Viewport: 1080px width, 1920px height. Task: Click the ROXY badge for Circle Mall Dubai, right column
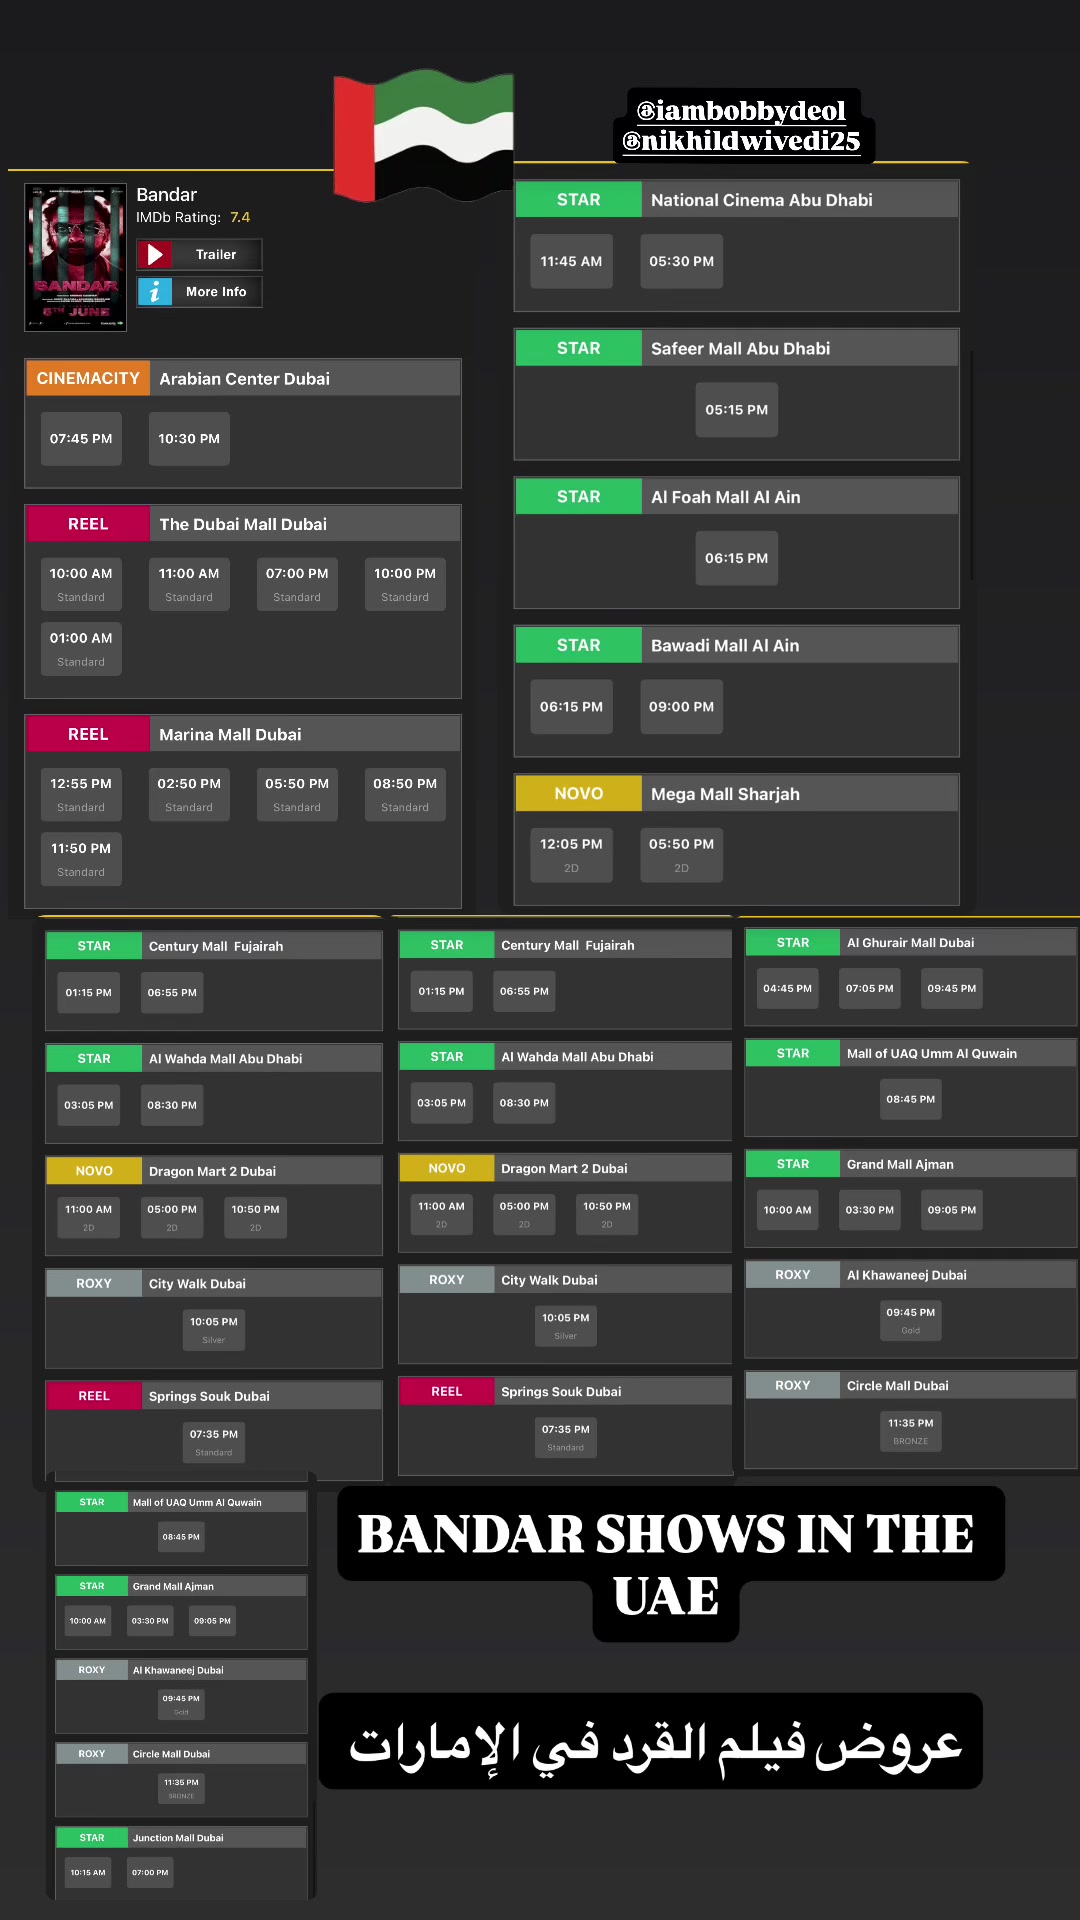(793, 1385)
